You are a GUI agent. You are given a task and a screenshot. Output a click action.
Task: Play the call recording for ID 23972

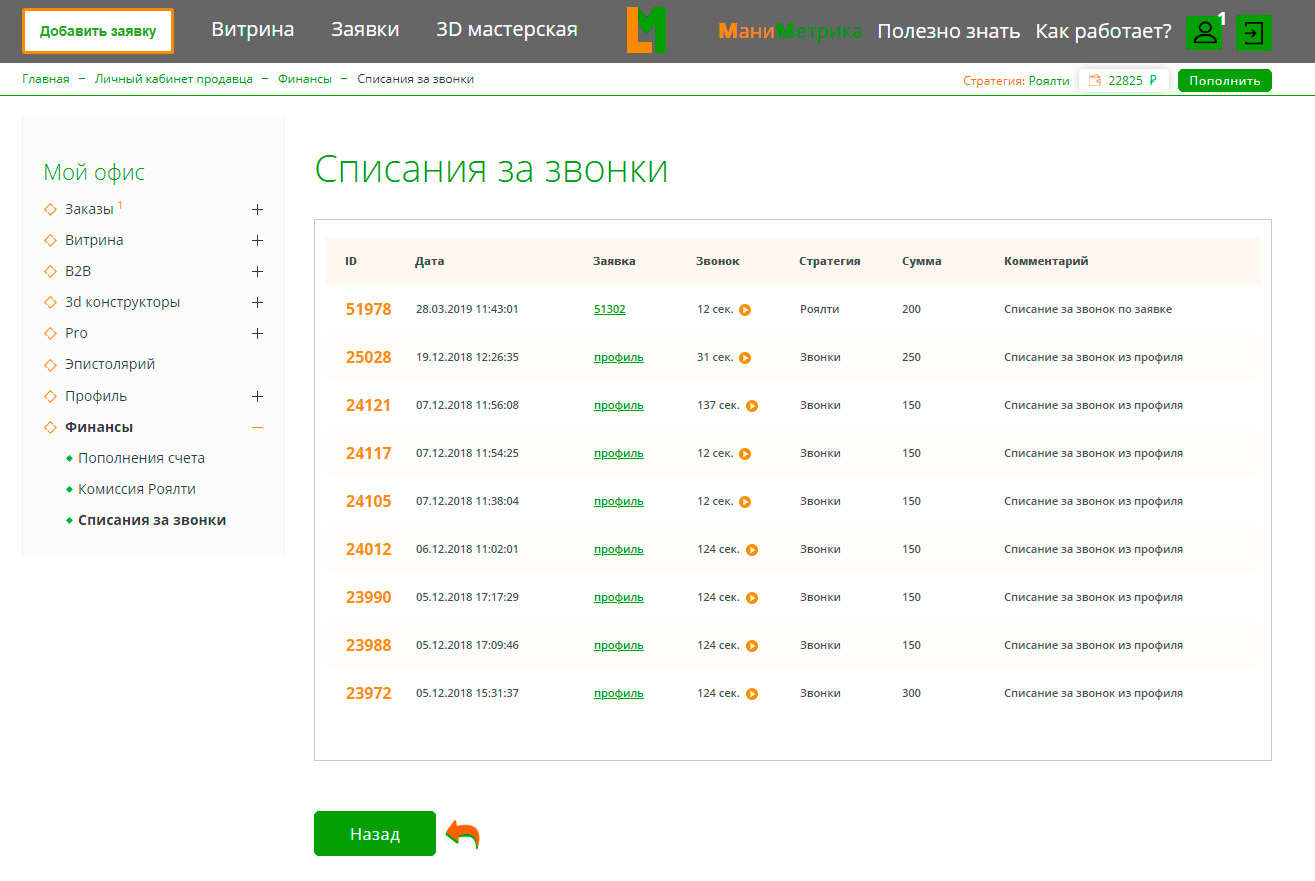[752, 694]
